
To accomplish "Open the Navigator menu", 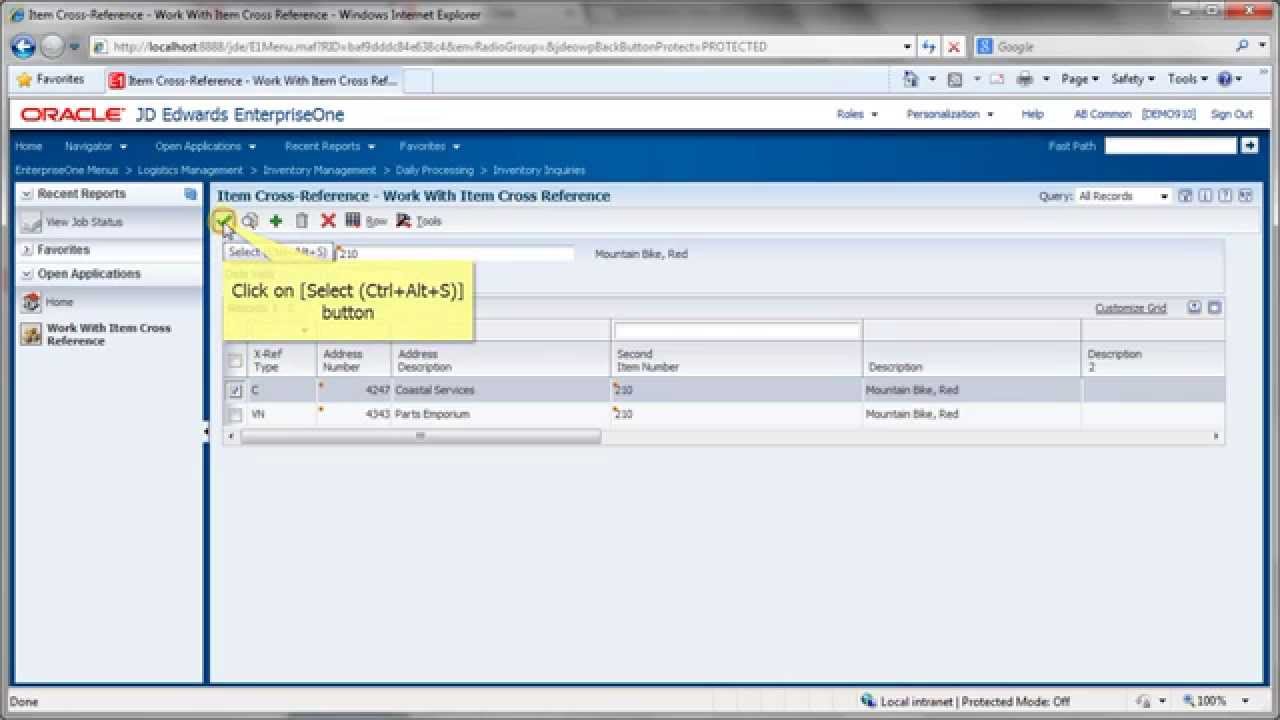I will [x=96, y=146].
